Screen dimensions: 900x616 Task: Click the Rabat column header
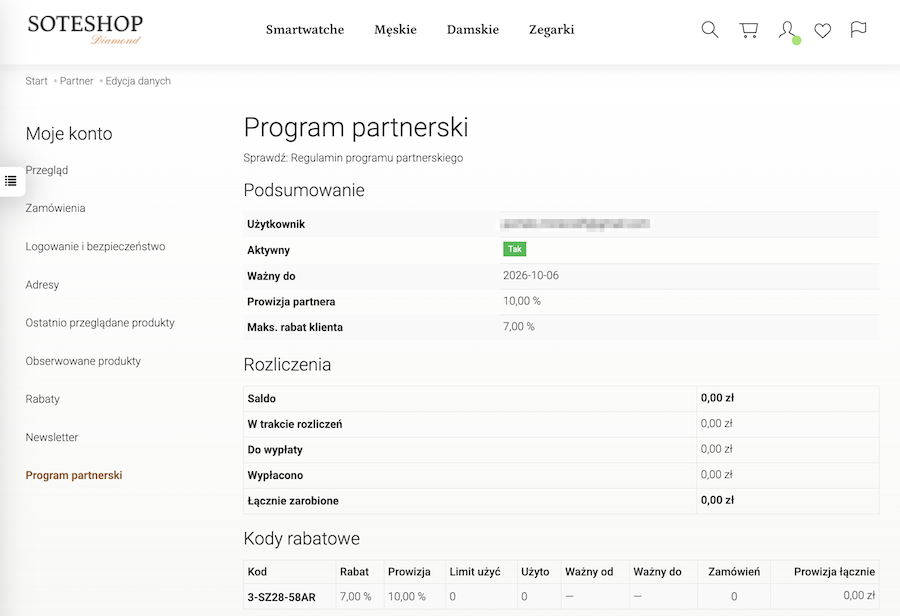point(354,572)
